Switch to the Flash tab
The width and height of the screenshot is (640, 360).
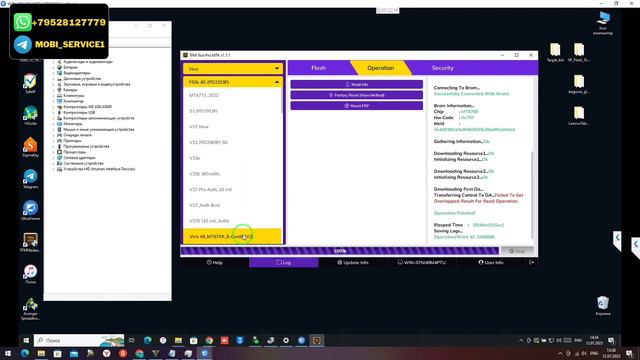318,68
